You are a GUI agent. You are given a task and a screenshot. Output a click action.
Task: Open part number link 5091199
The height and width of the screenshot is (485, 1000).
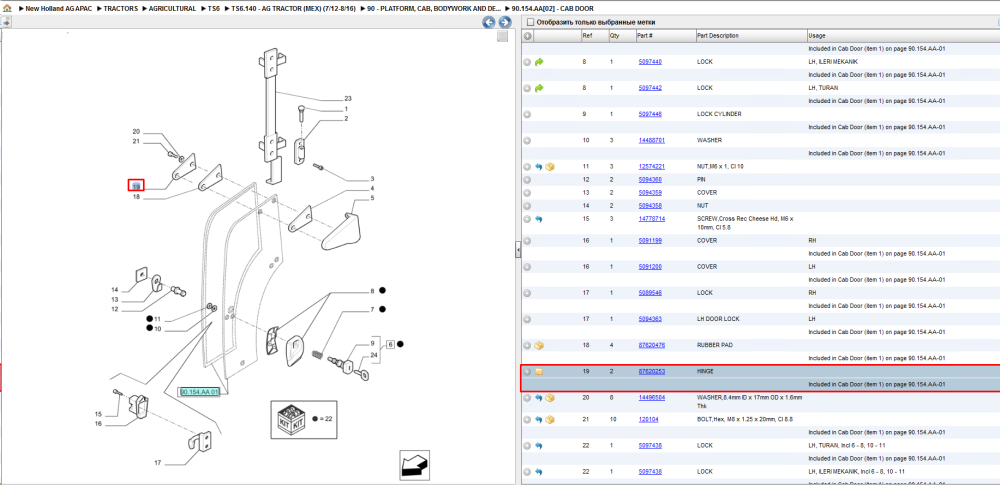click(x=650, y=241)
